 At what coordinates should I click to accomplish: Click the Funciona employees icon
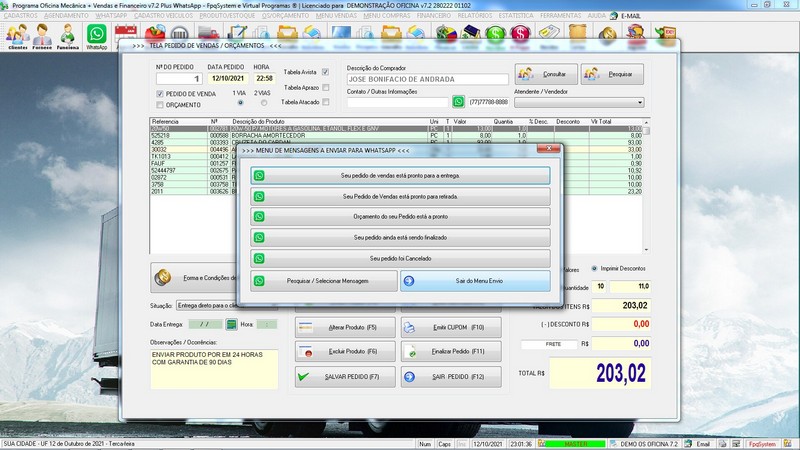point(68,37)
